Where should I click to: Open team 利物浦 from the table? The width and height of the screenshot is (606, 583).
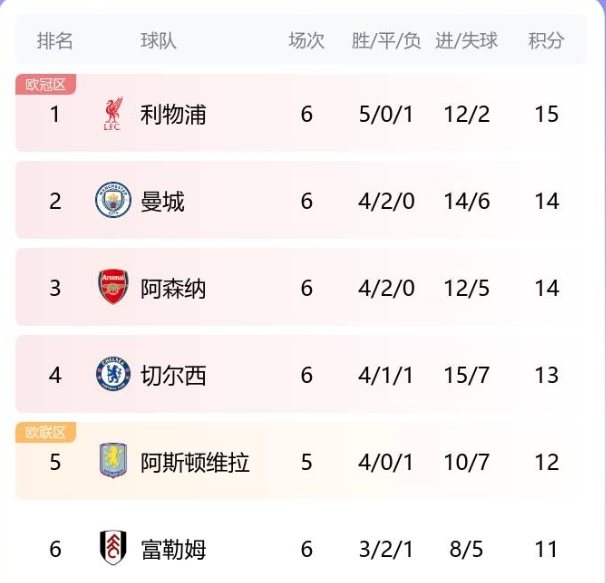click(173, 114)
